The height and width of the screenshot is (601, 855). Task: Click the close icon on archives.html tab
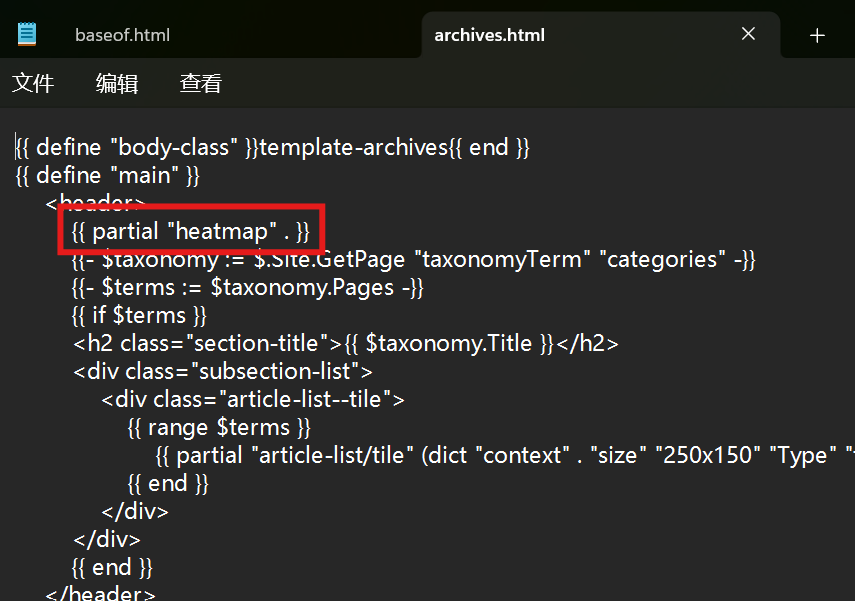click(748, 33)
